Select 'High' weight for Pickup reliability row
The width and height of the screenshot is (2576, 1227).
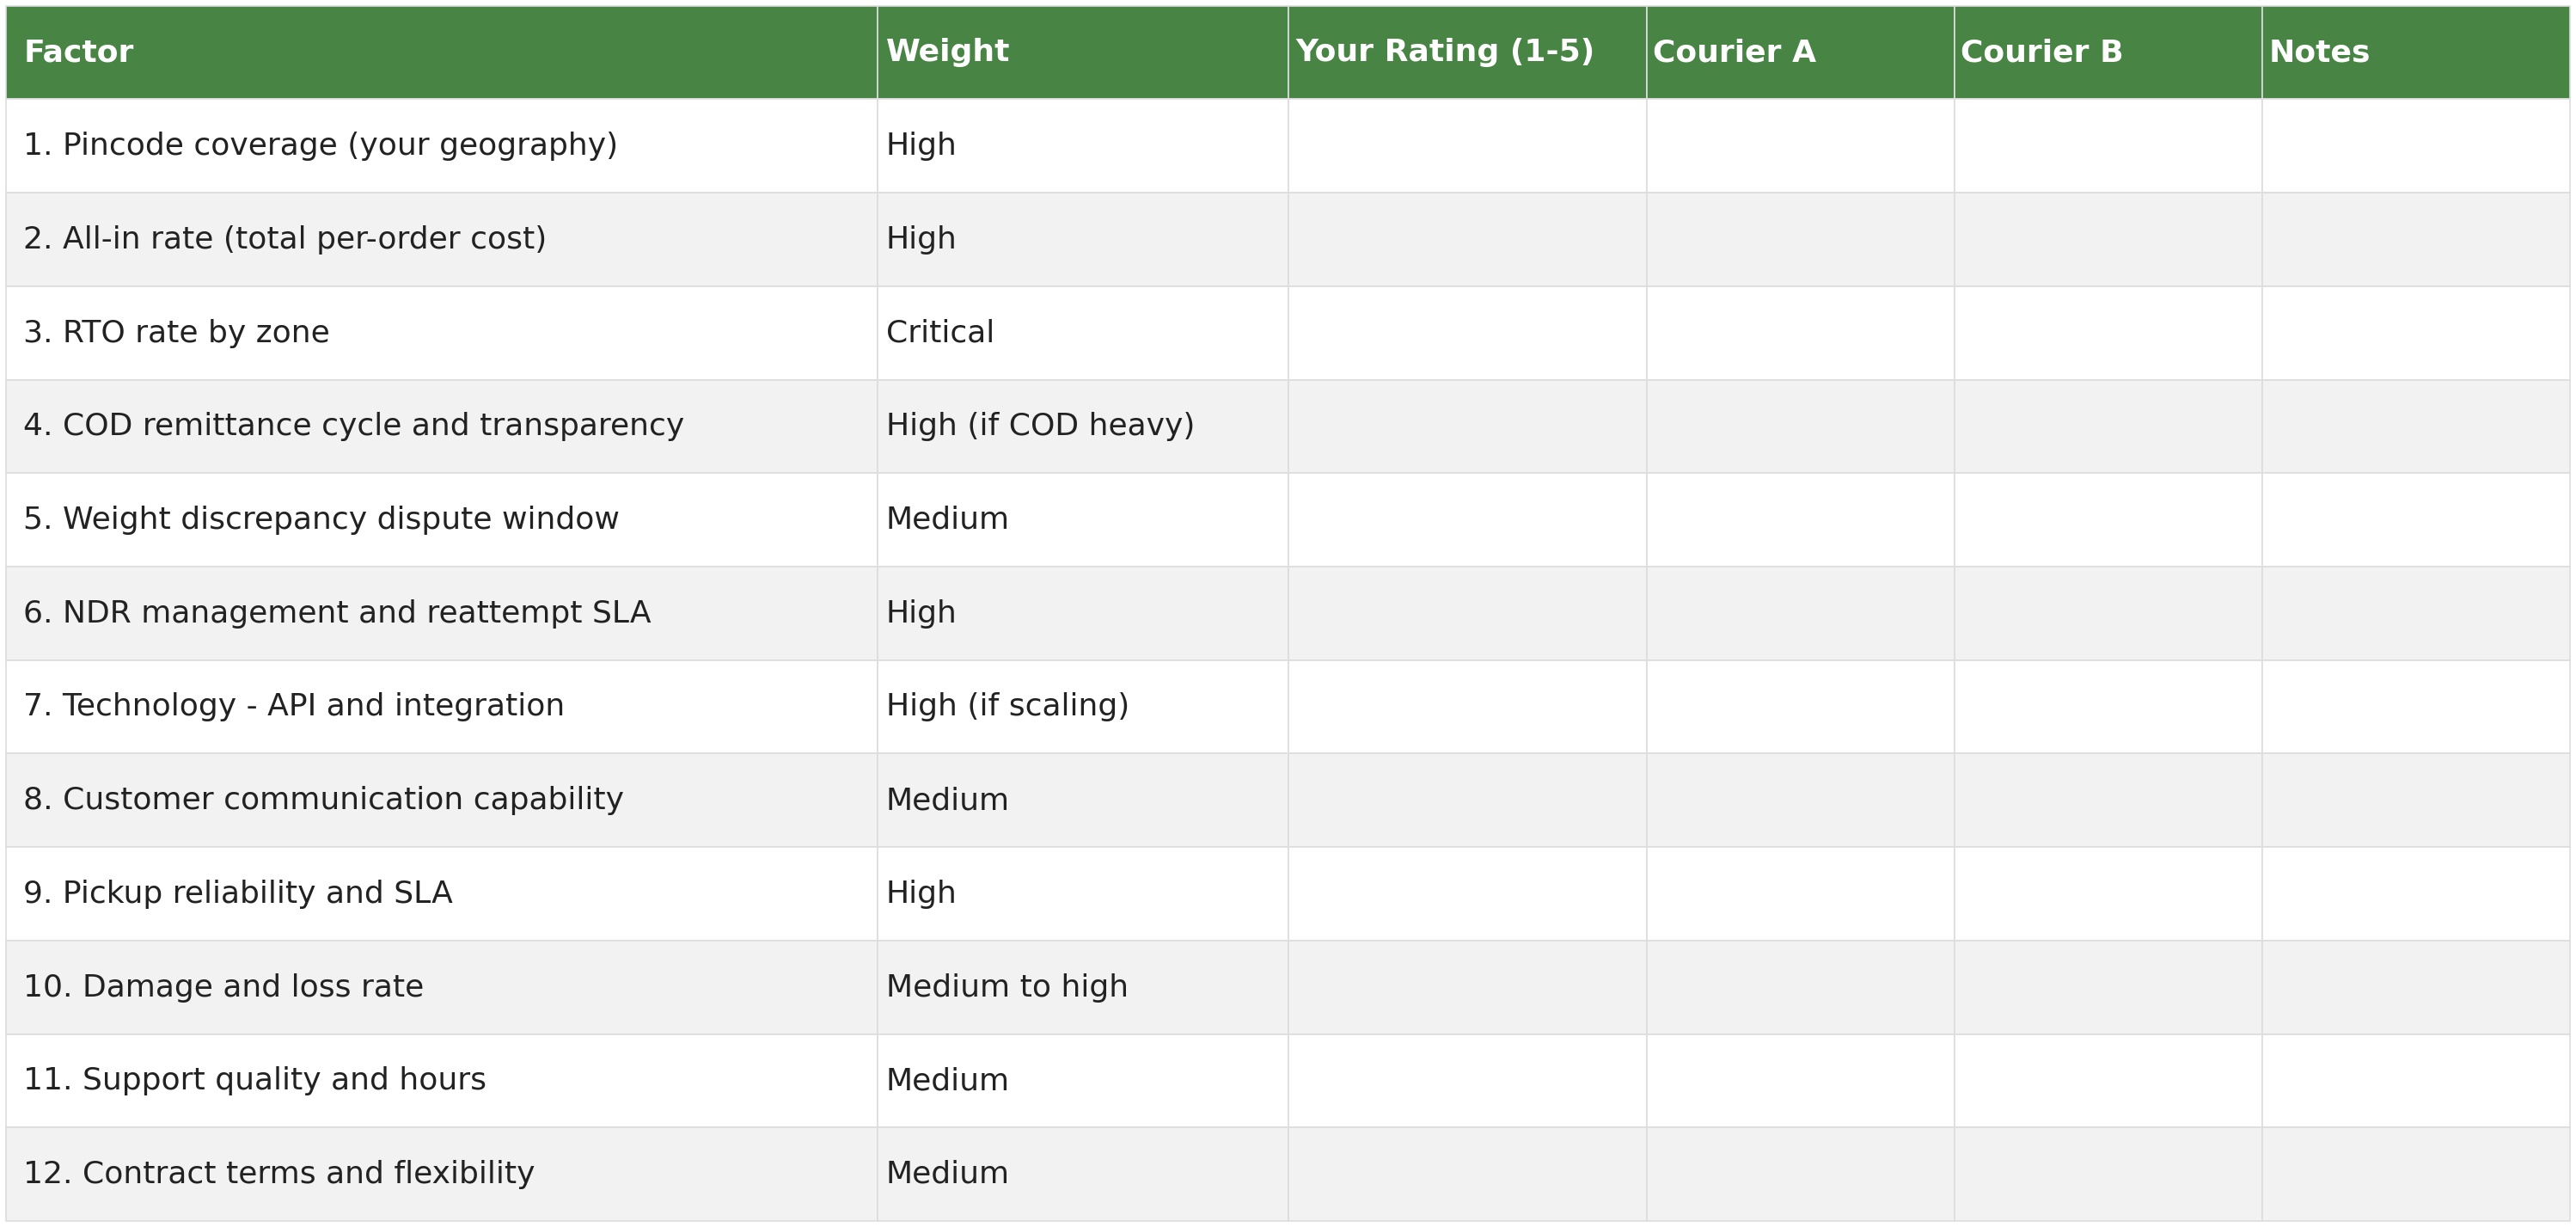coord(1082,894)
